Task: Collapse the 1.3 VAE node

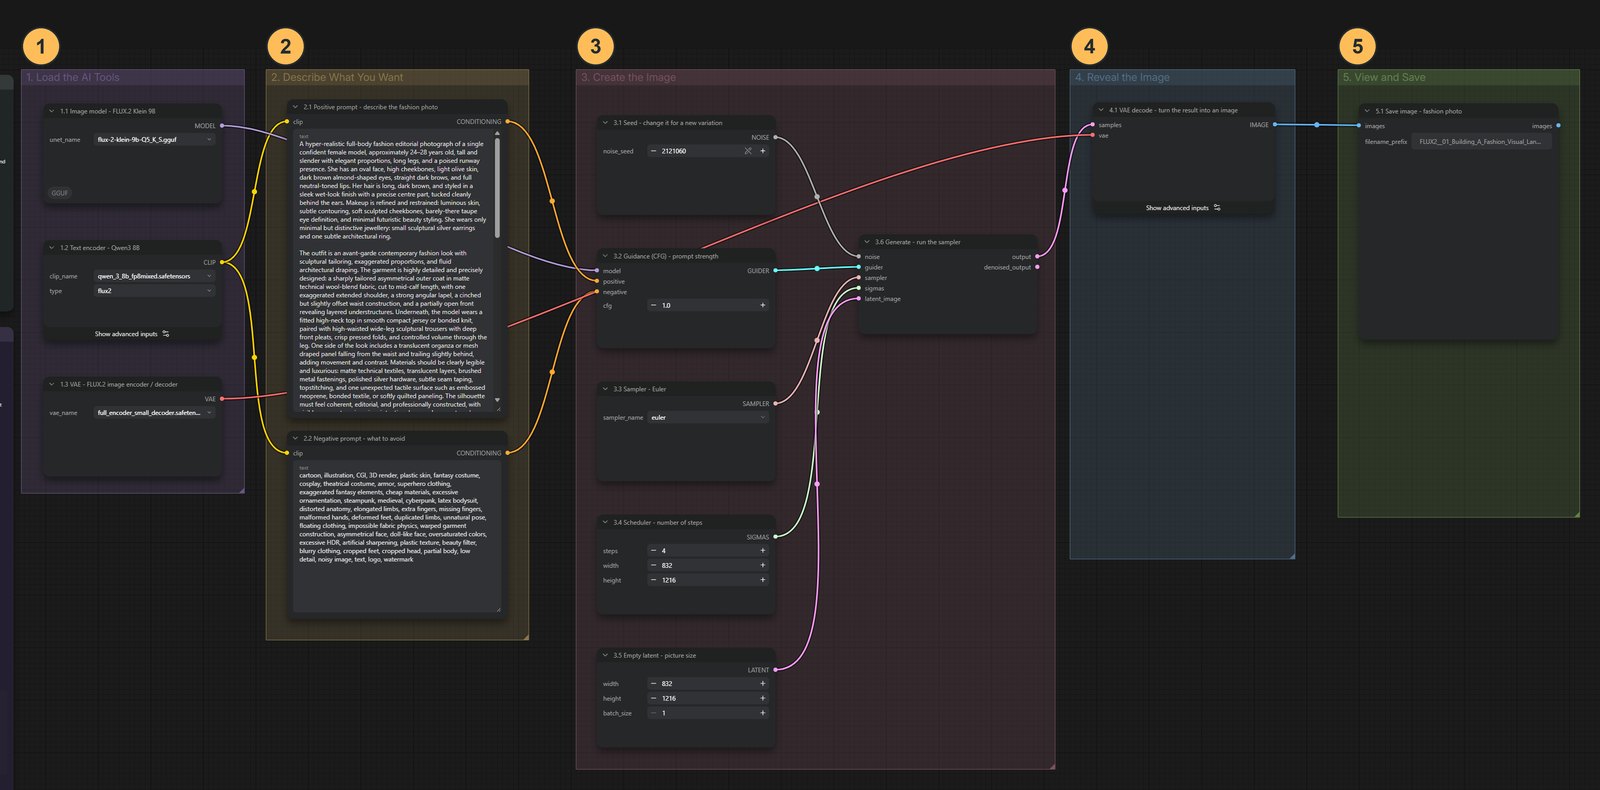Action: click(52, 384)
